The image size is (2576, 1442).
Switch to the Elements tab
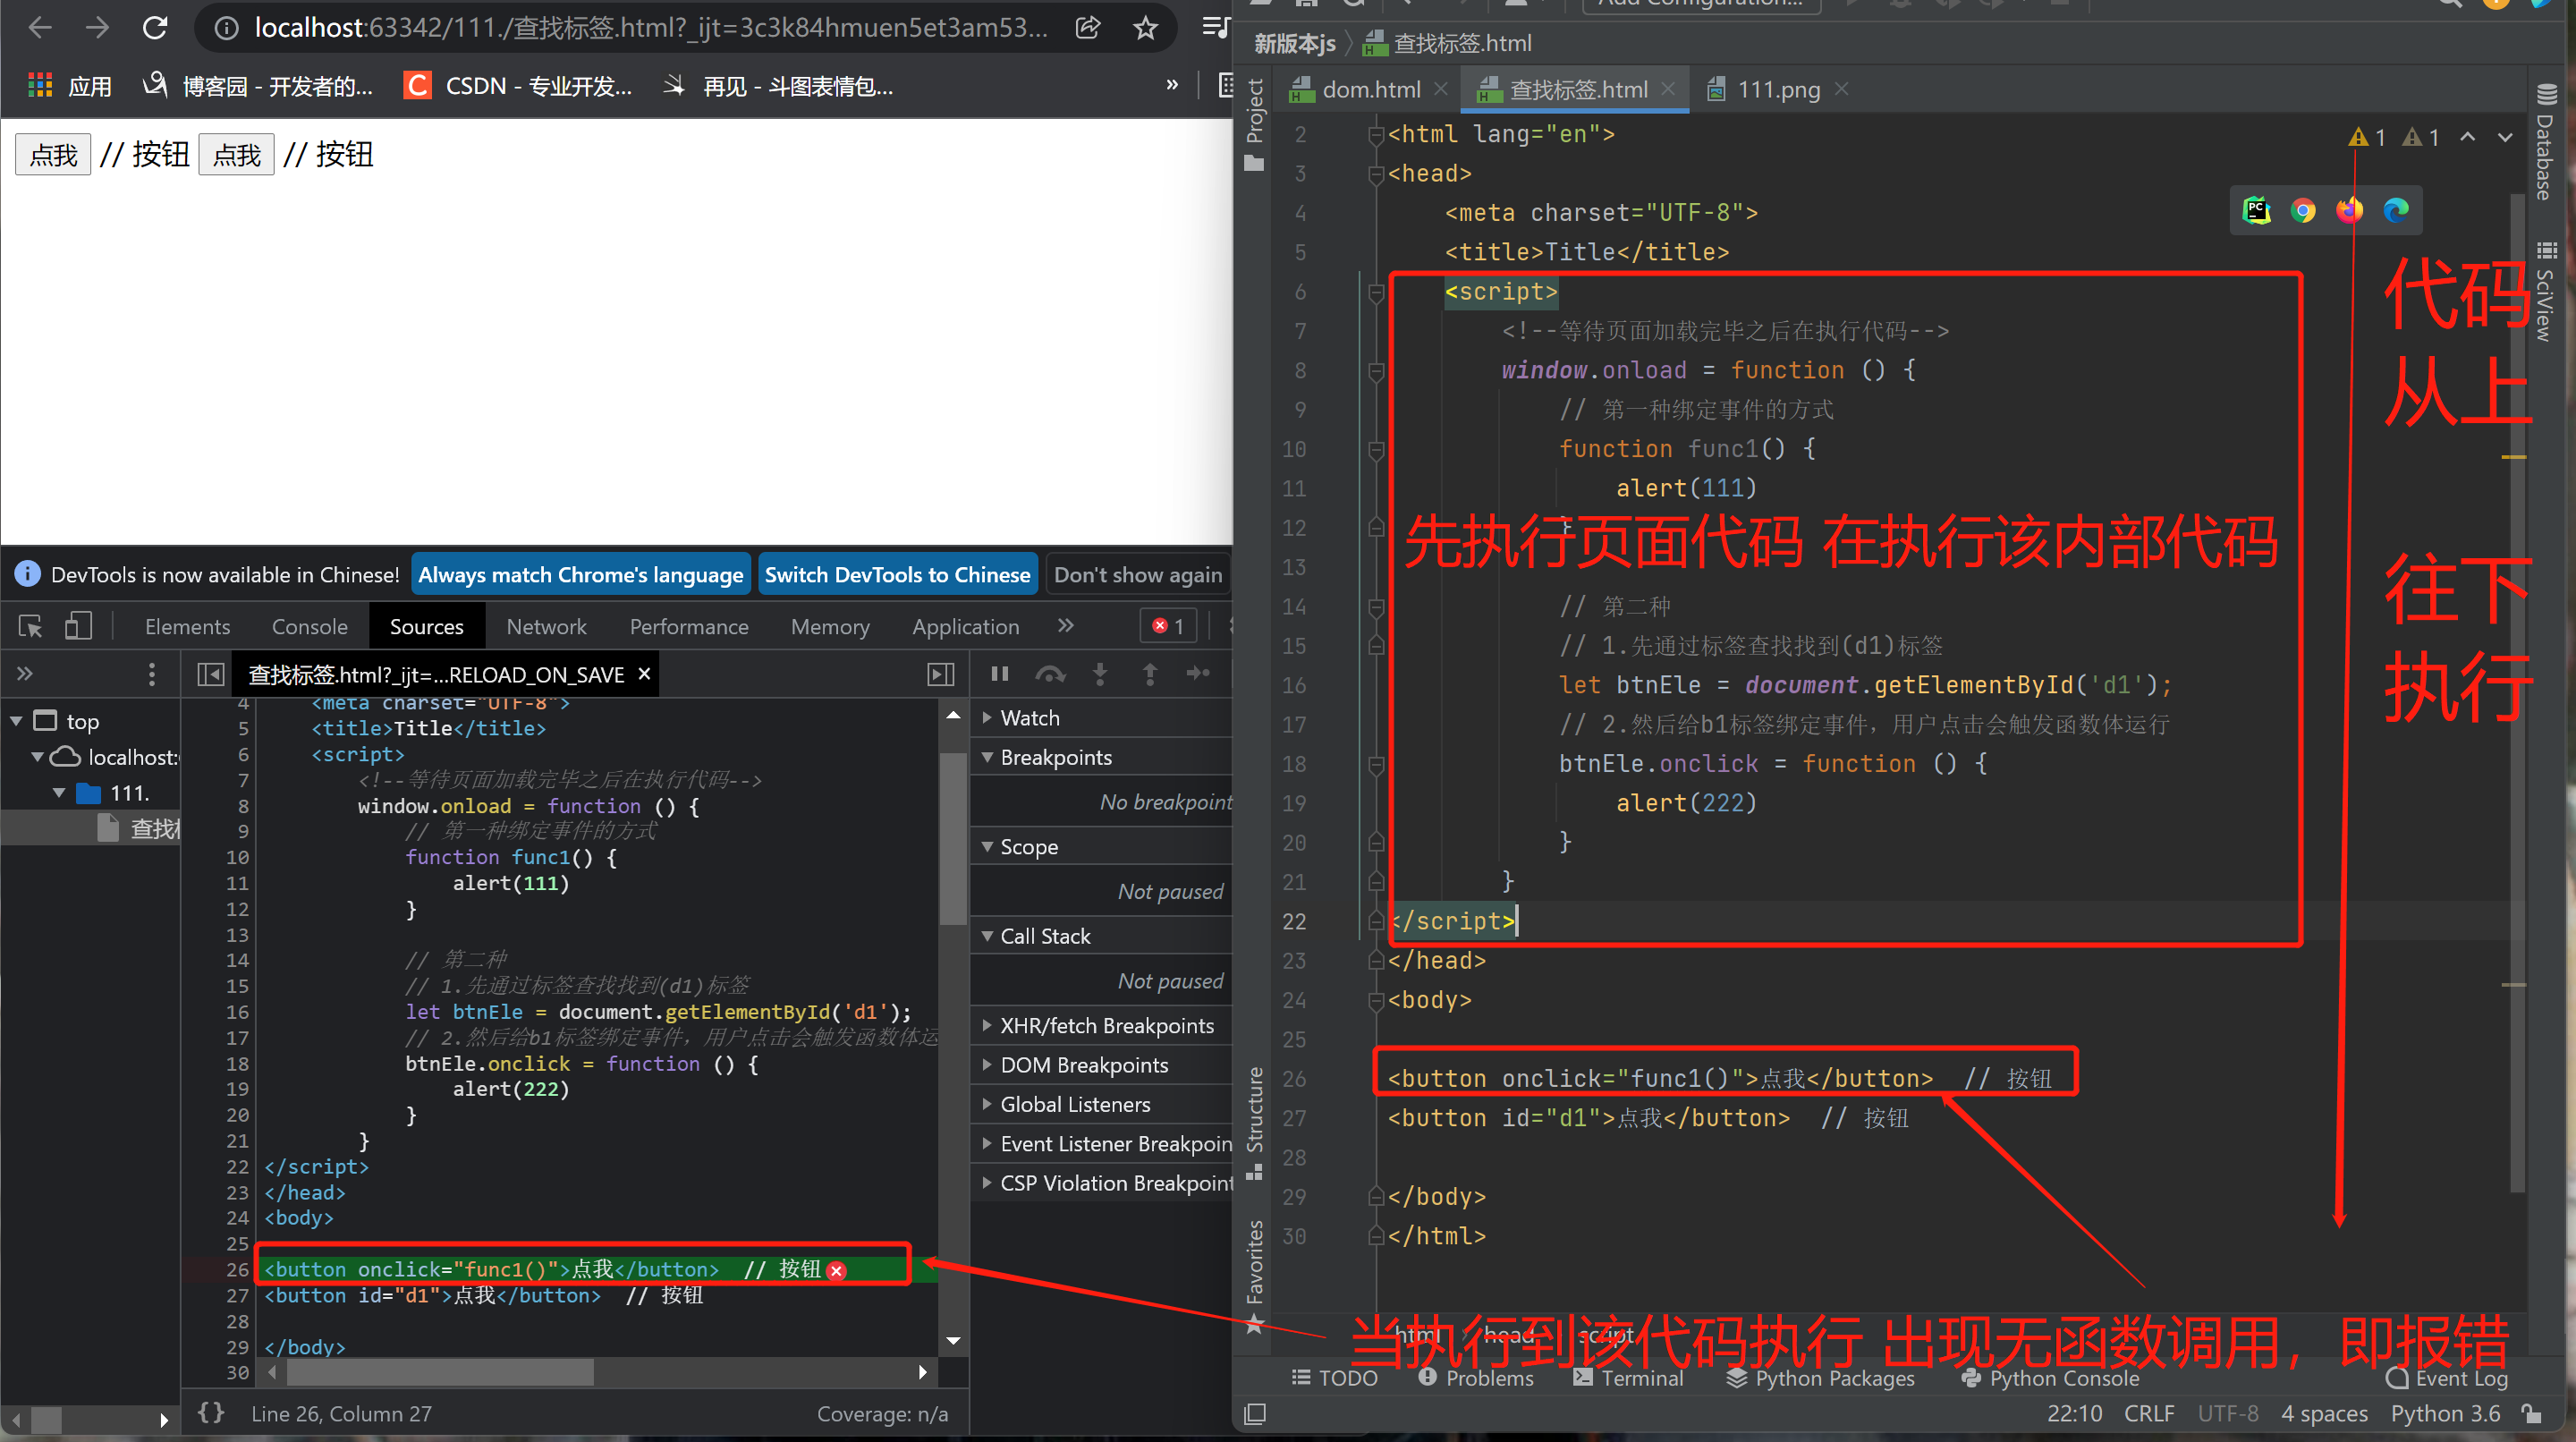coord(187,626)
